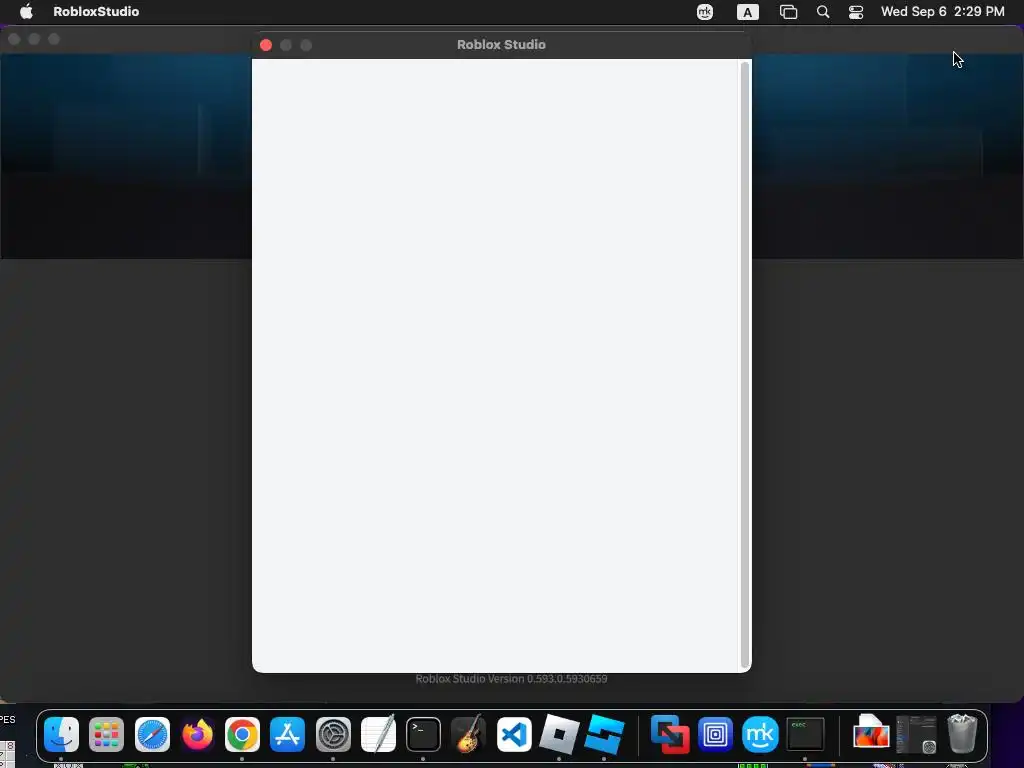
Task: Open the image document stack in Dock
Action: (x=871, y=733)
